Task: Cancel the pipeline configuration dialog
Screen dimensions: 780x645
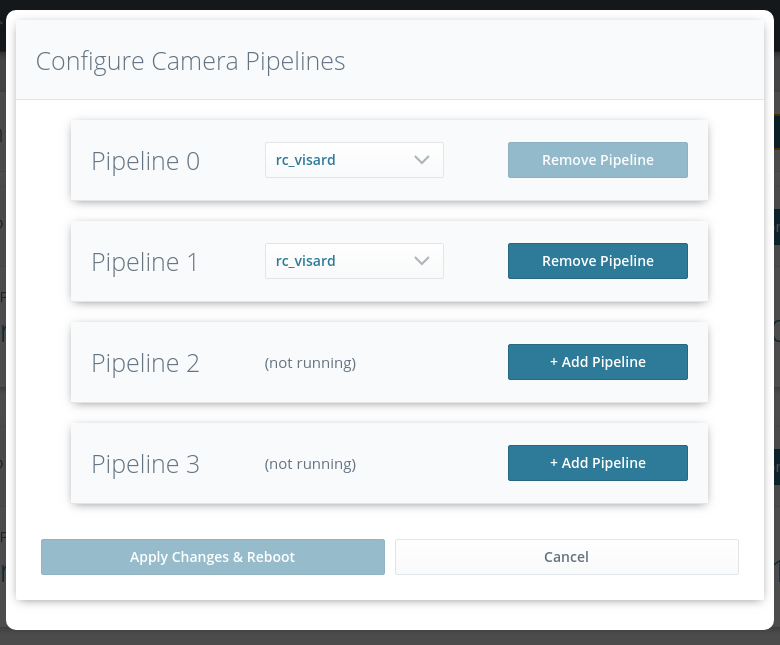Action: (x=566, y=557)
